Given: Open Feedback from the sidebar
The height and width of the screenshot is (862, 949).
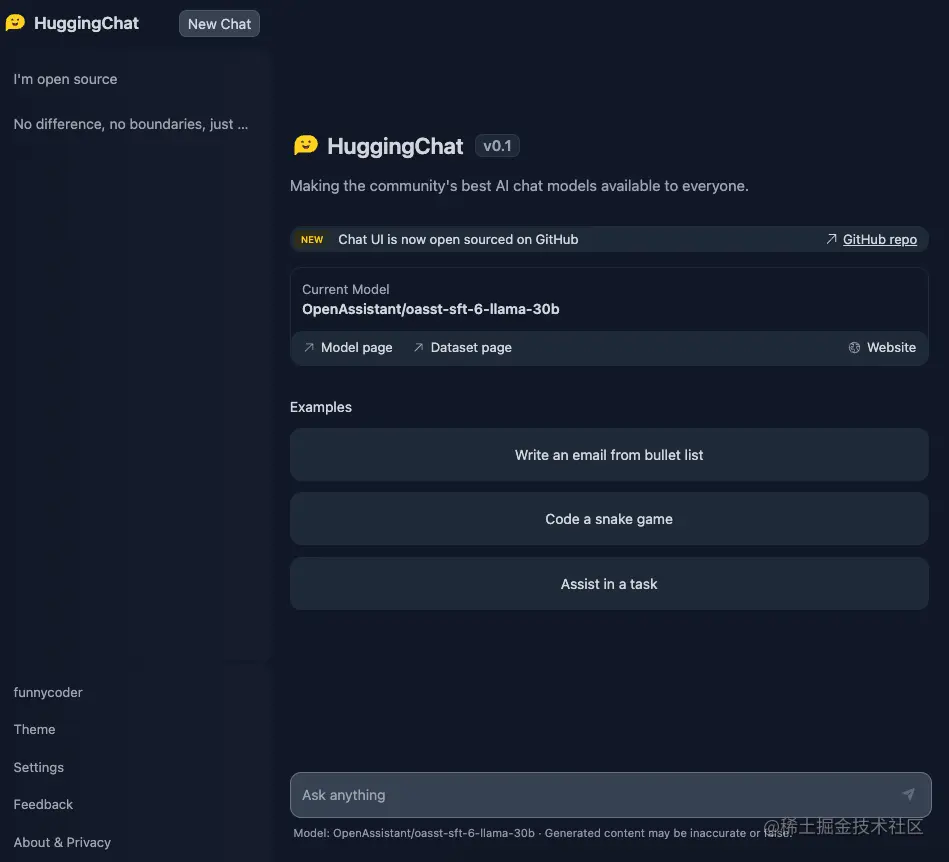Looking at the screenshot, I should pyautogui.click(x=43, y=804).
